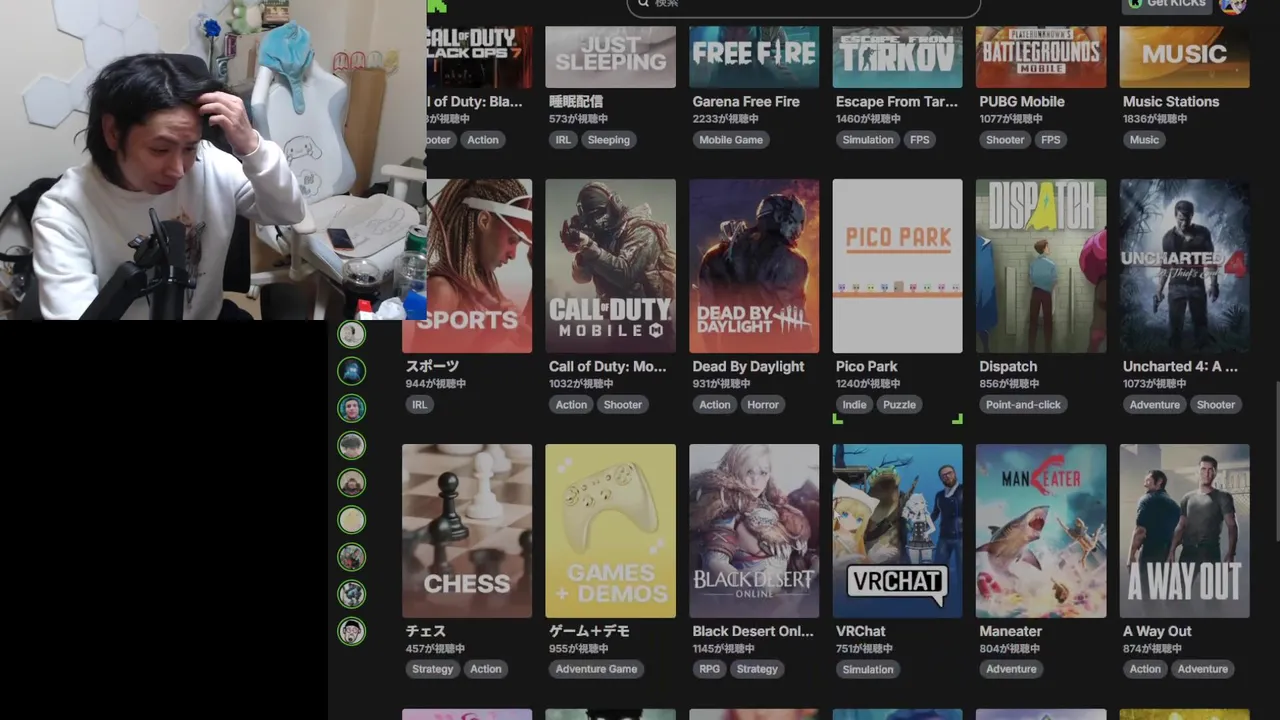Screen dimensions: 1280x720
Task: Select the Shooter tag under PUBG Mobile
Action: pos(1005,140)
